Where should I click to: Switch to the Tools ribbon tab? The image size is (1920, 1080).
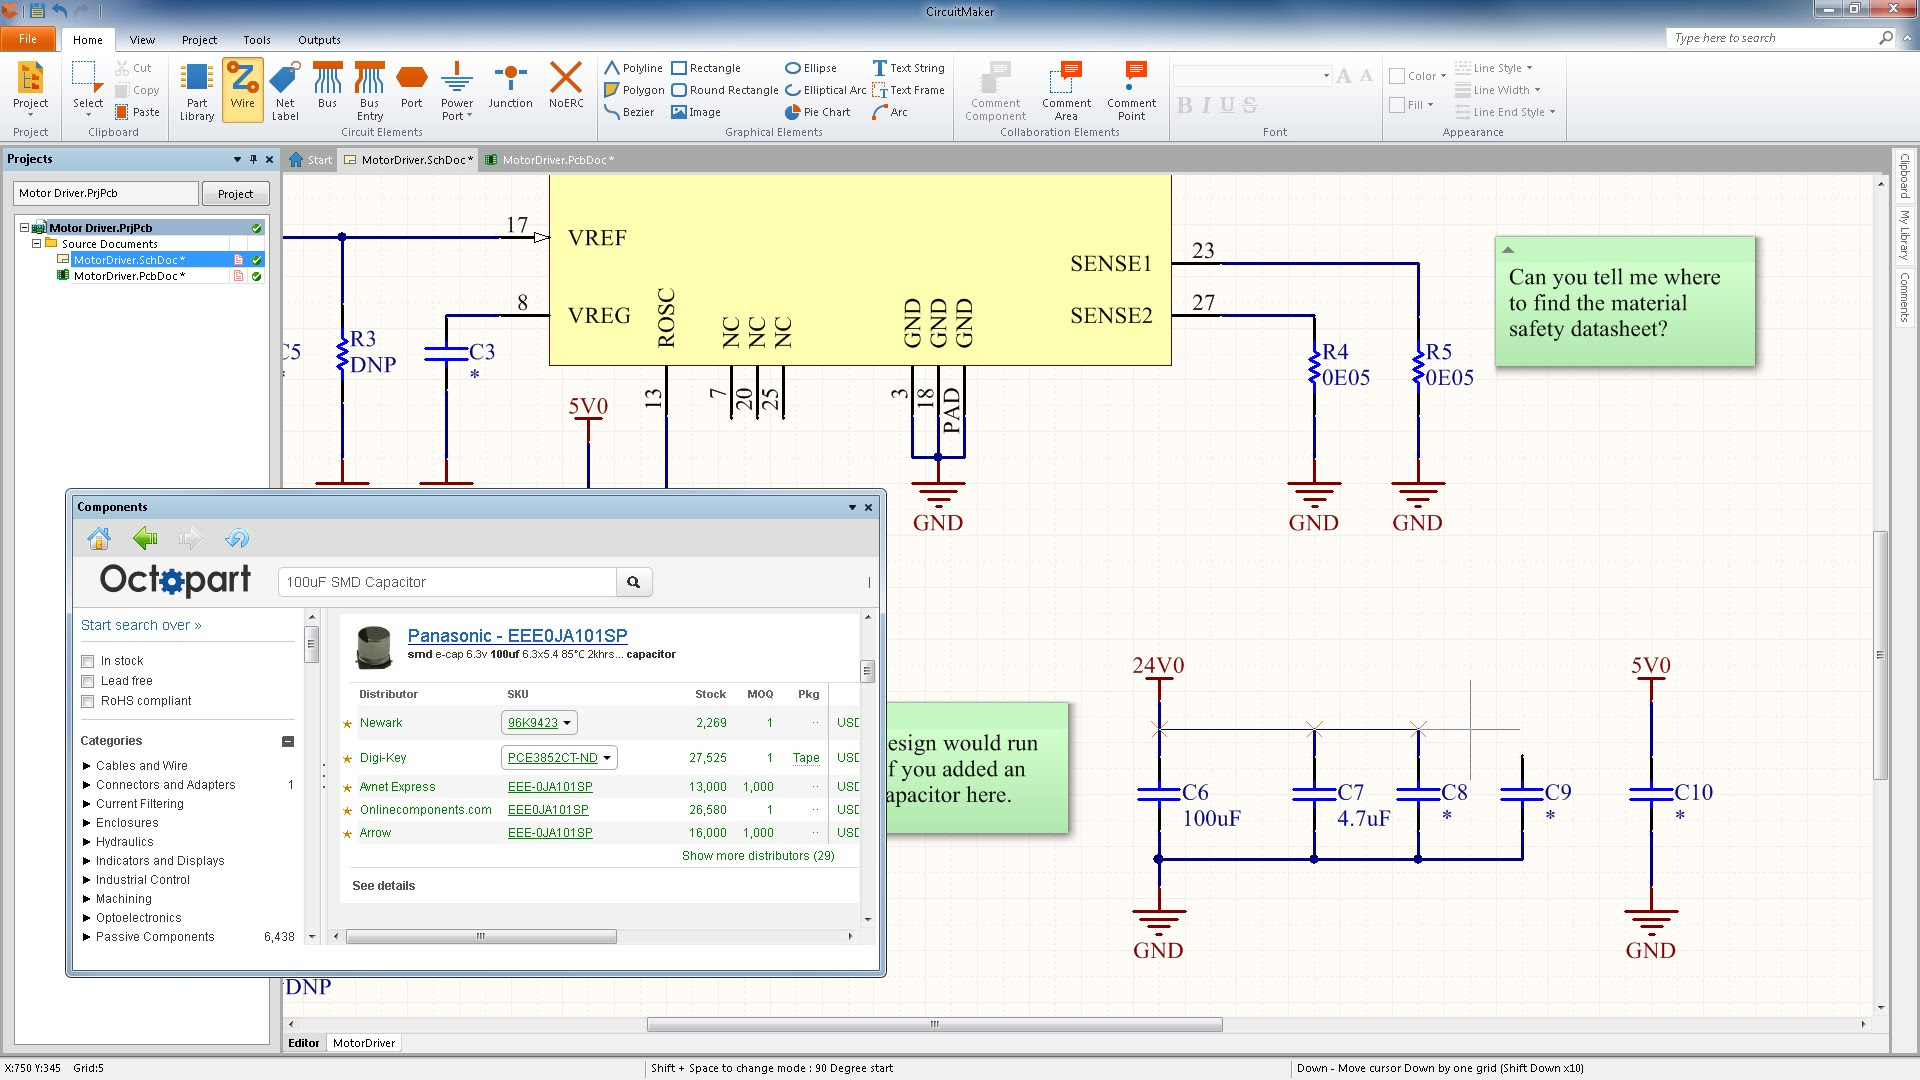(257, 40)
